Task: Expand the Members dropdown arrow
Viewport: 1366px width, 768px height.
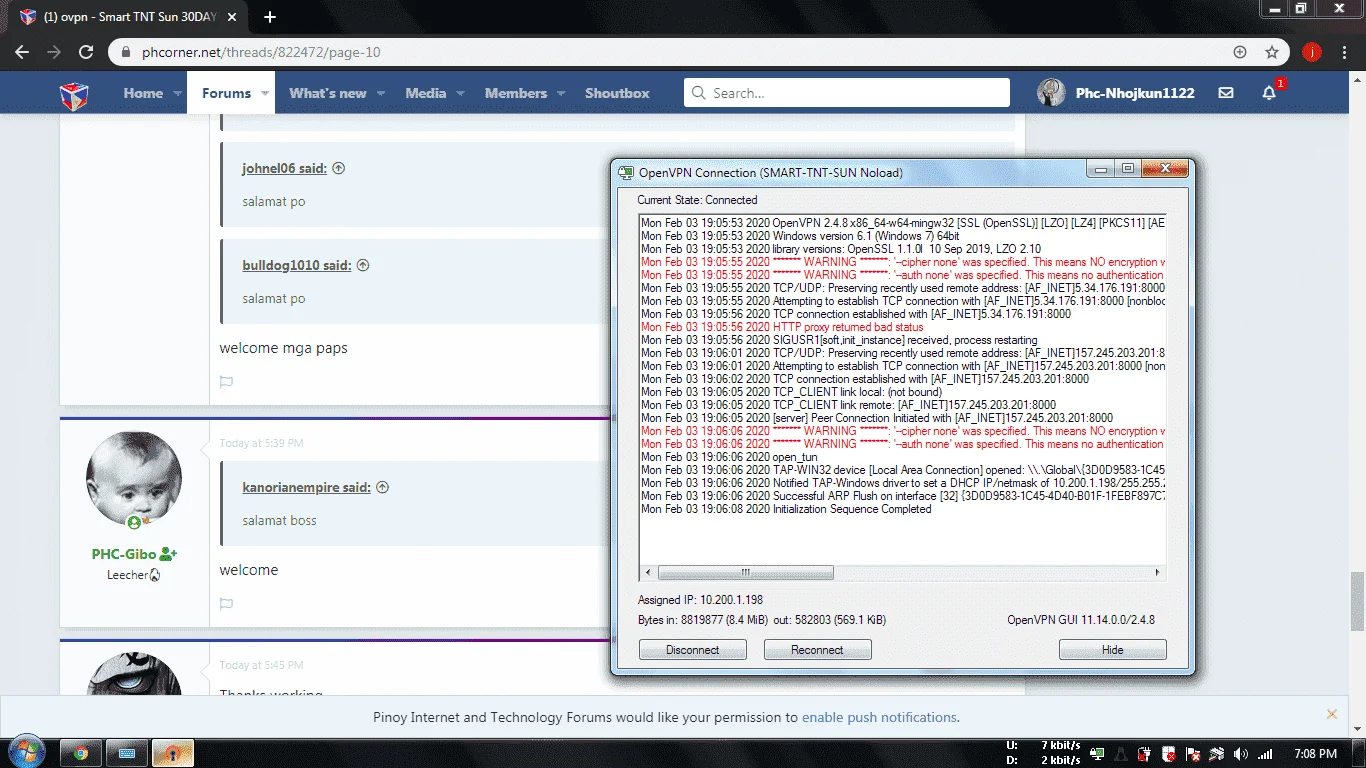Action: (x=561, y=94)
